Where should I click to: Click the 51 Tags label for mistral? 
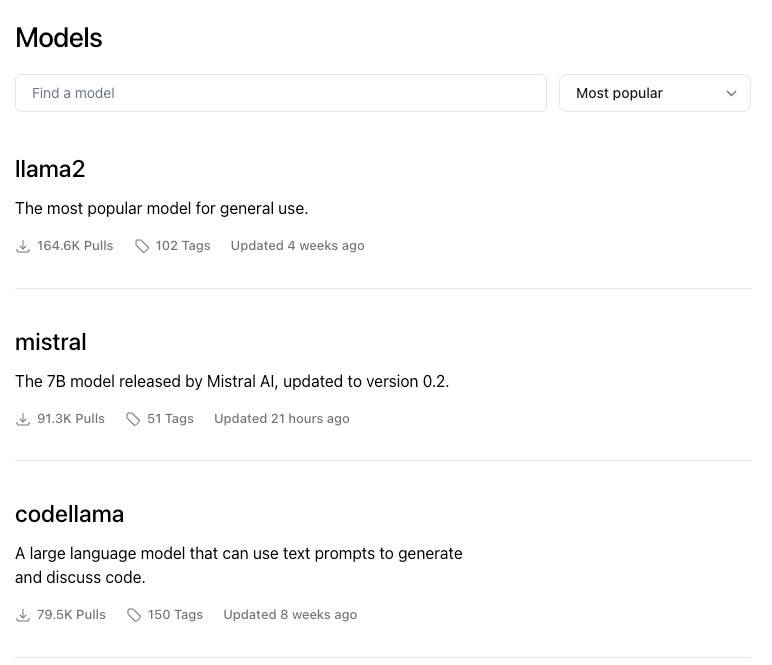pos(170,419)
